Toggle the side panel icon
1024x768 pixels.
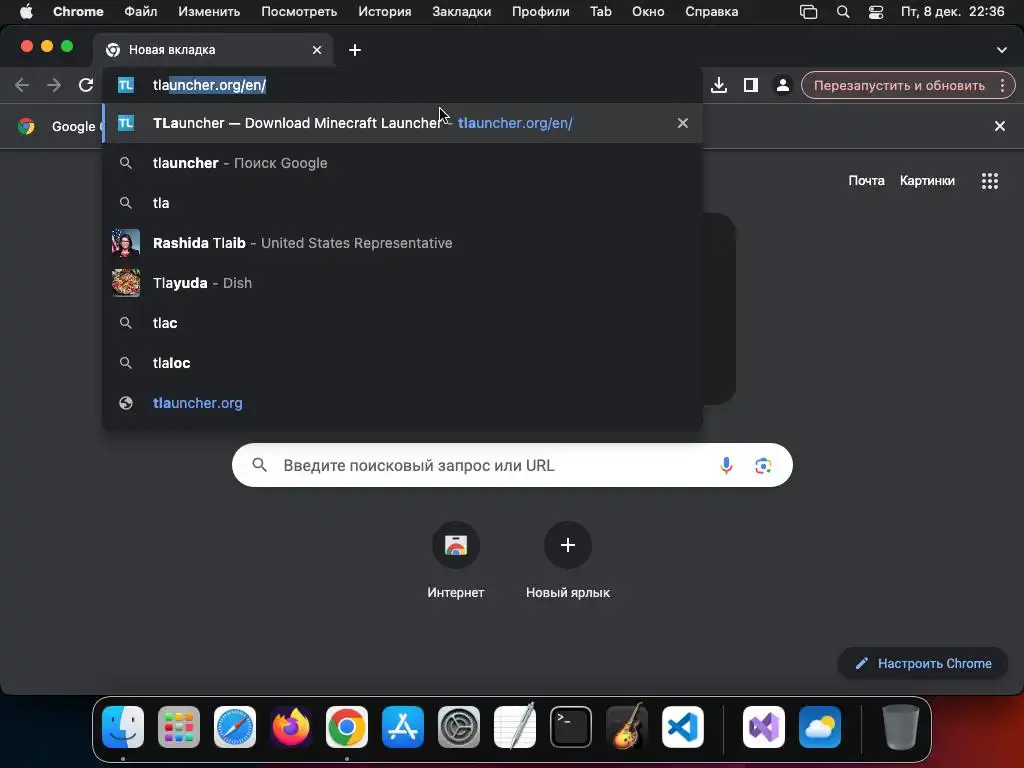click(x=751, y=85)
